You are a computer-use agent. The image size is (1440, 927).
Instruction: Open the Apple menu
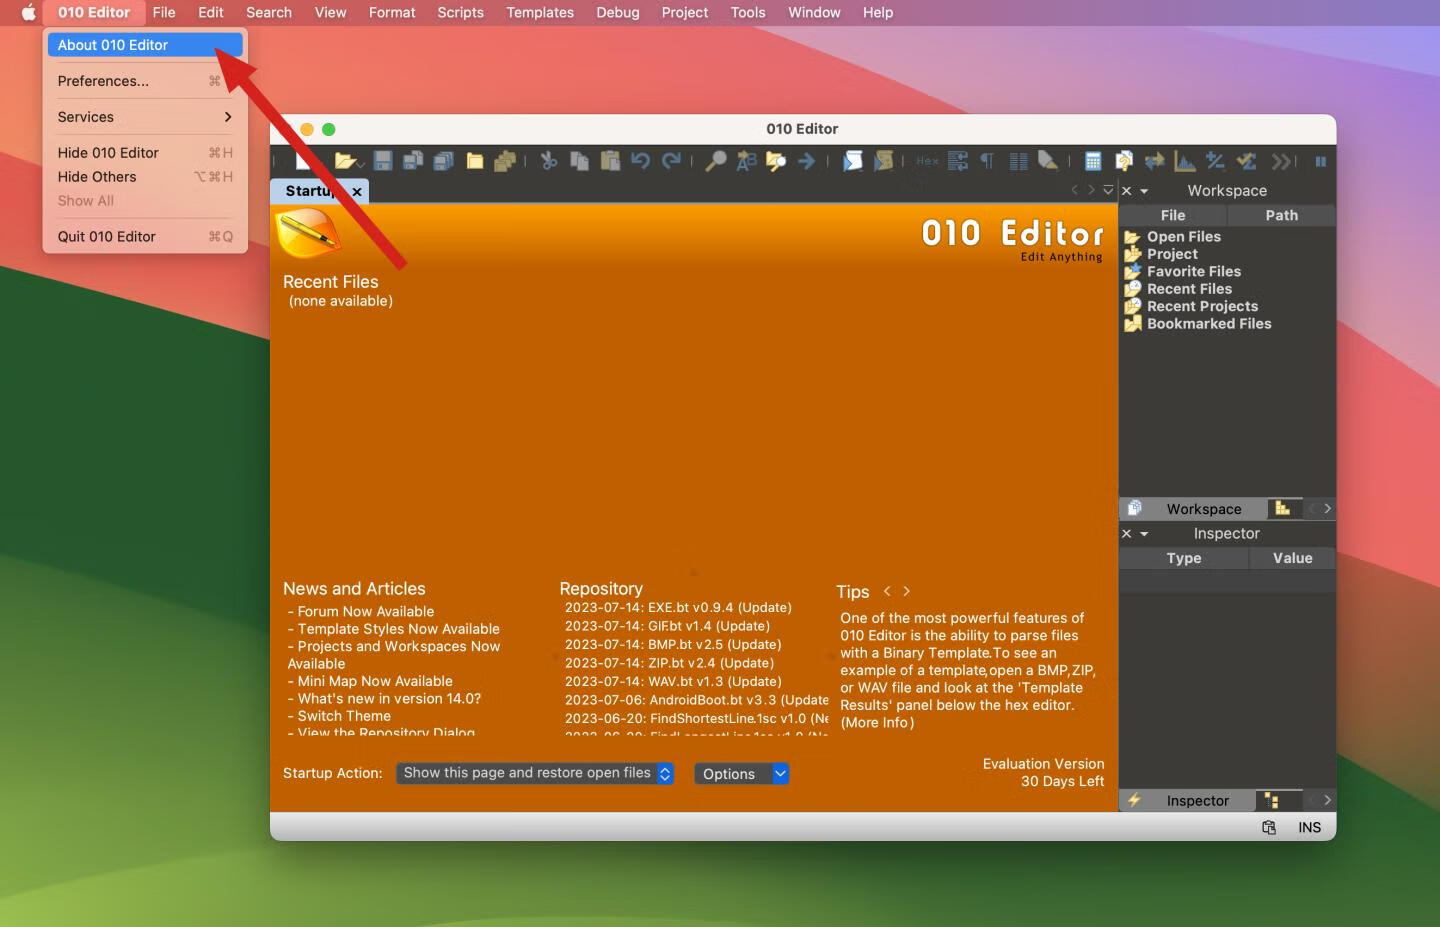coord(28,12)
